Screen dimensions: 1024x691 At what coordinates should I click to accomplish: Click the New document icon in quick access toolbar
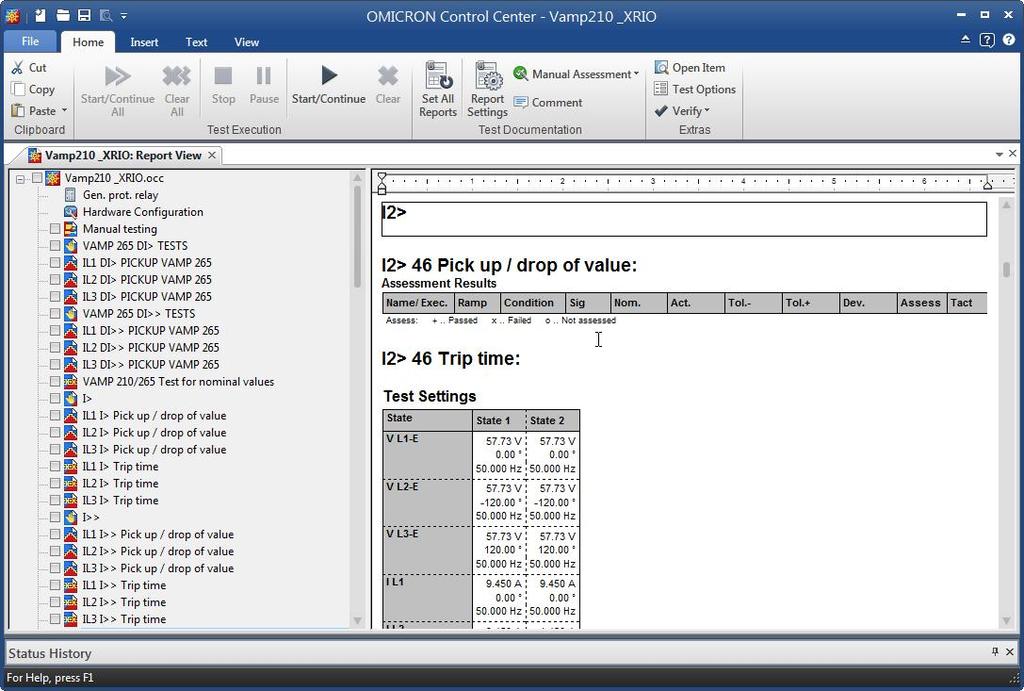40,15
